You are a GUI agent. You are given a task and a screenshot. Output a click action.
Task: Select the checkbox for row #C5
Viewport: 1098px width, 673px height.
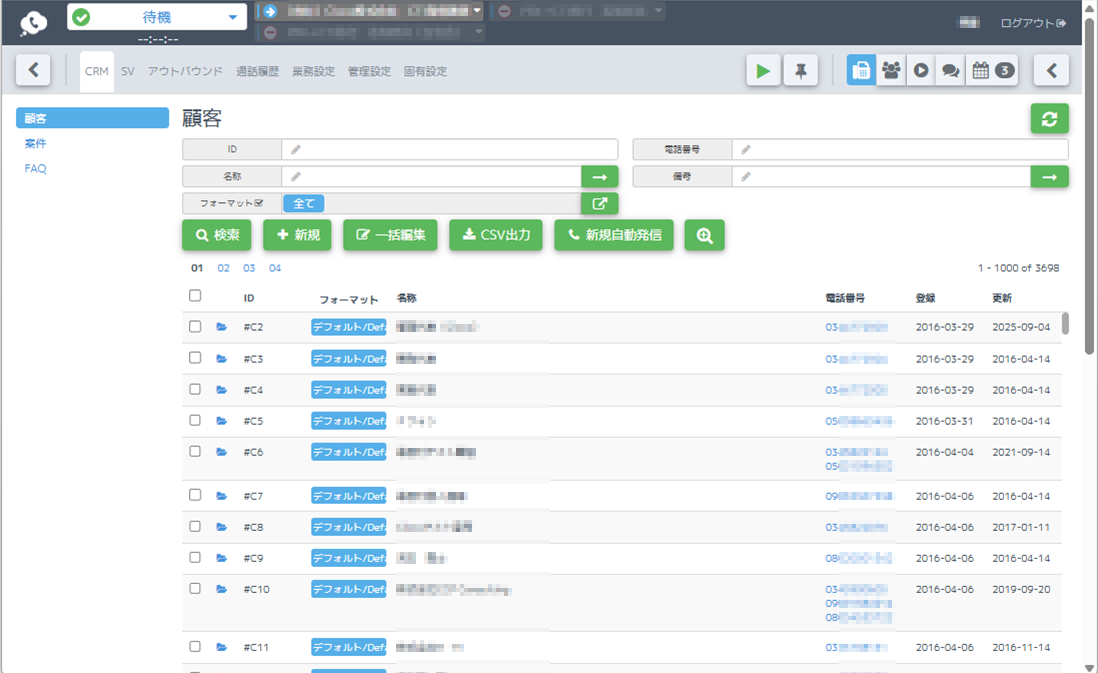(x=195, y=420)
